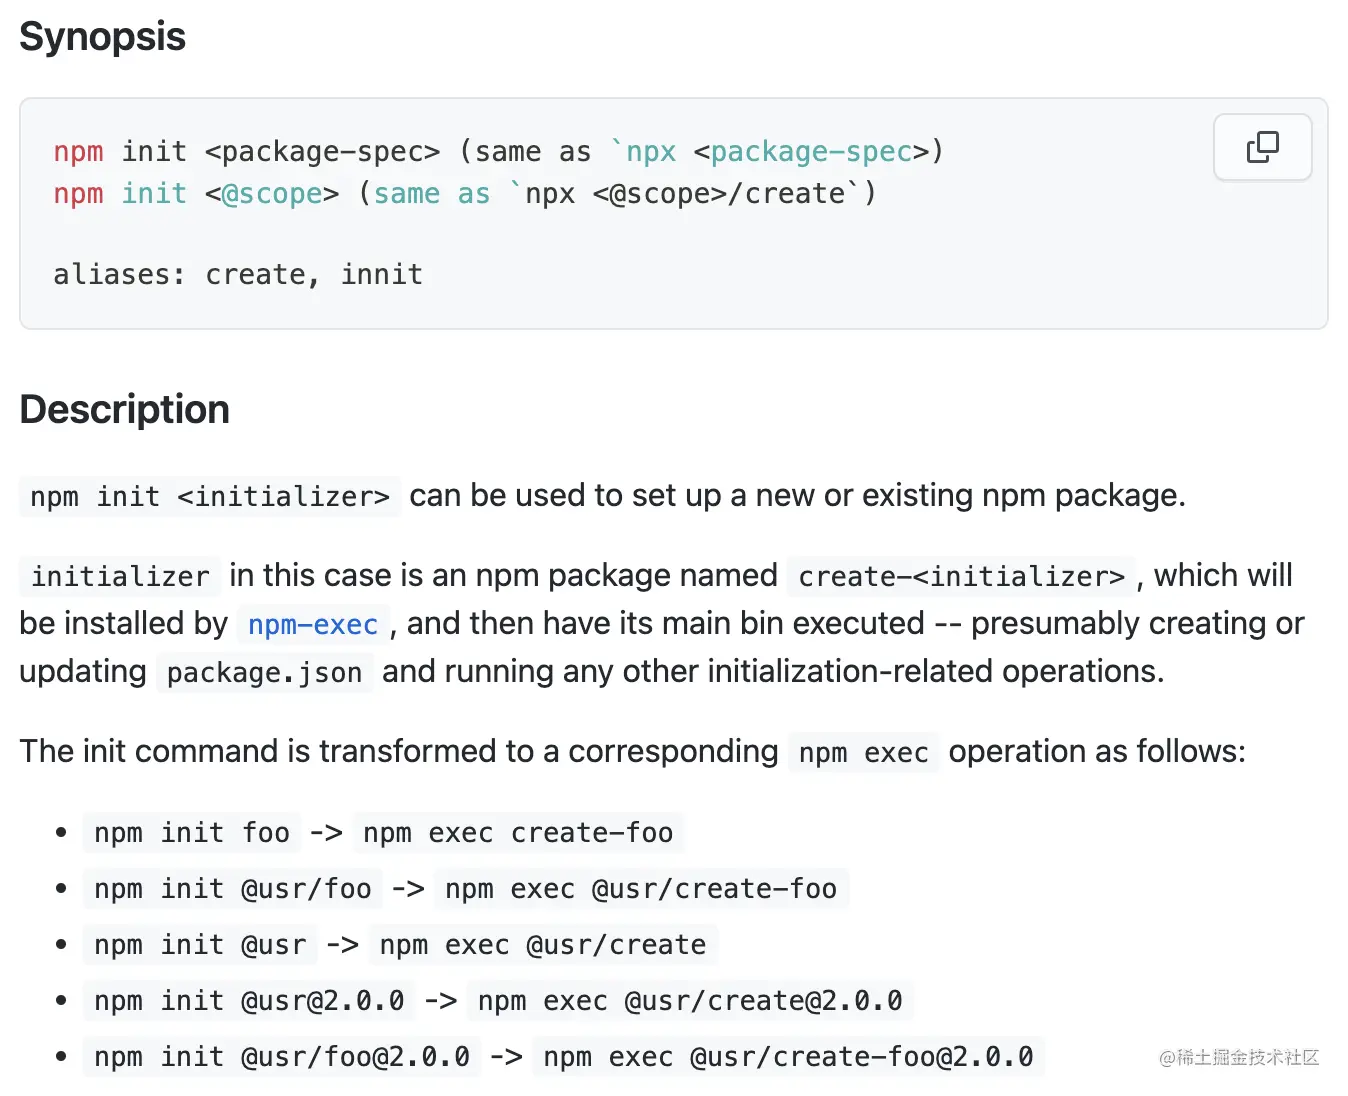Click the 'npm exec @usr/create-foo' code snippet
The width and height of the screenshot is (1348, 1096).
[x=640, y=889]
